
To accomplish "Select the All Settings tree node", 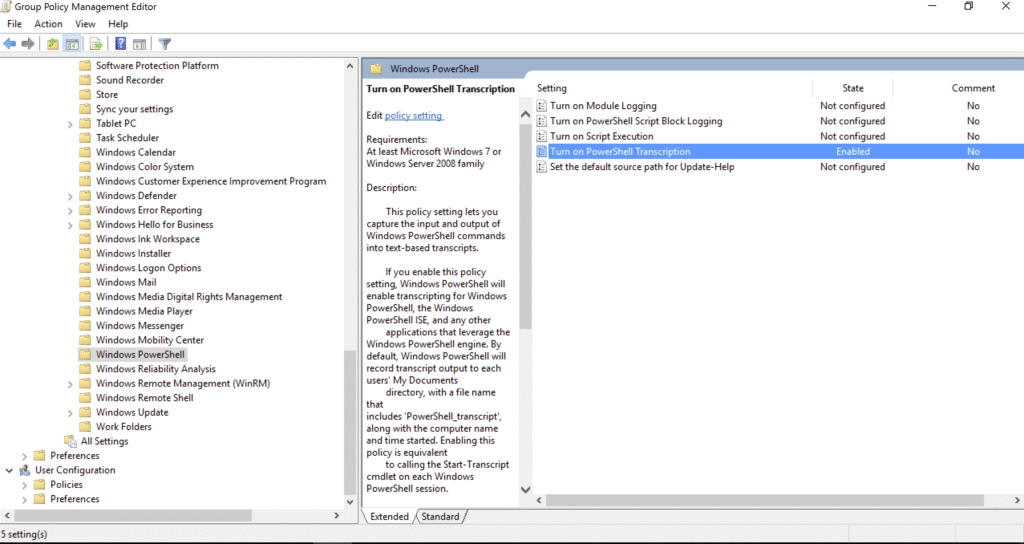I will pyautogui.click(x=104, y=441).
